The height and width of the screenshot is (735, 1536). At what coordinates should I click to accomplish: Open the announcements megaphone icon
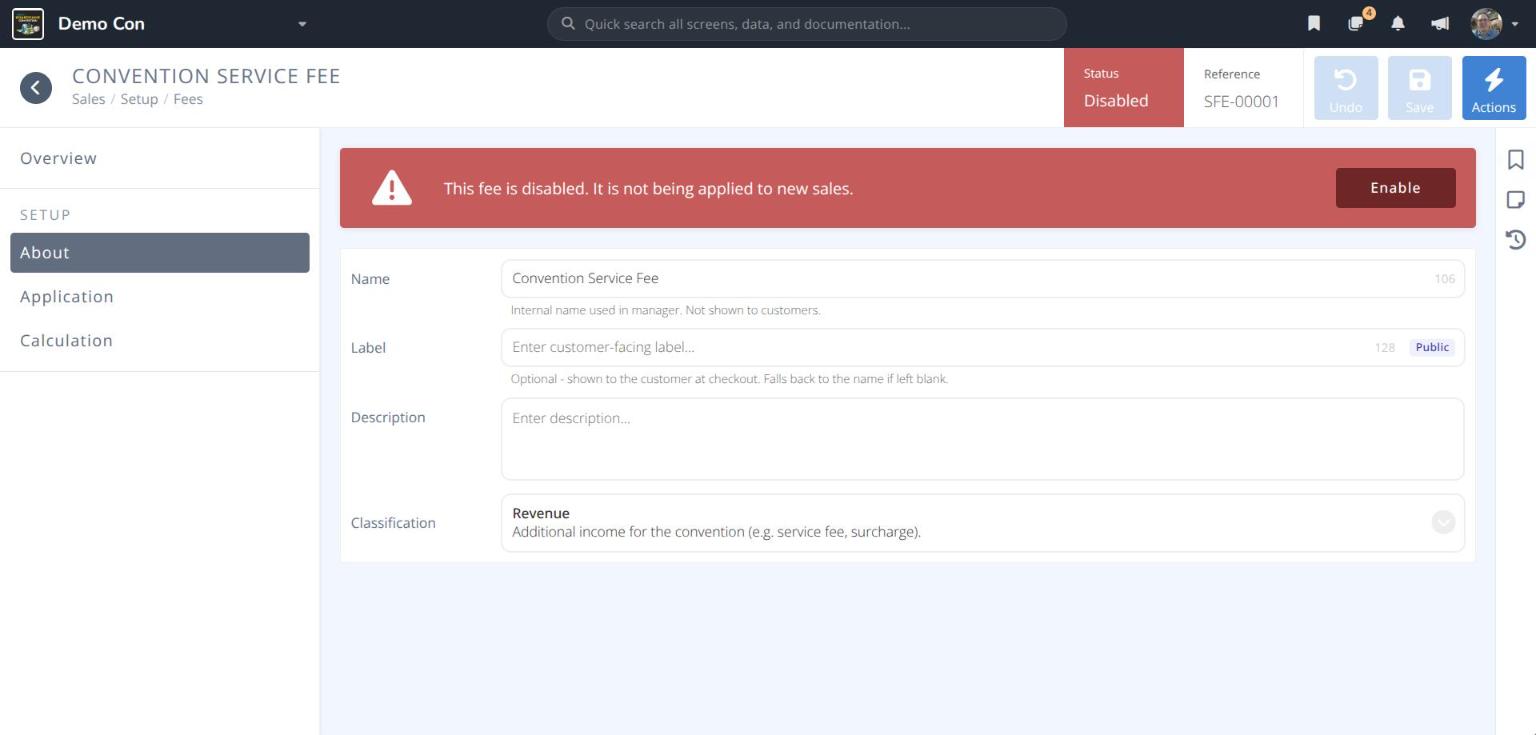coord(1440,24)
